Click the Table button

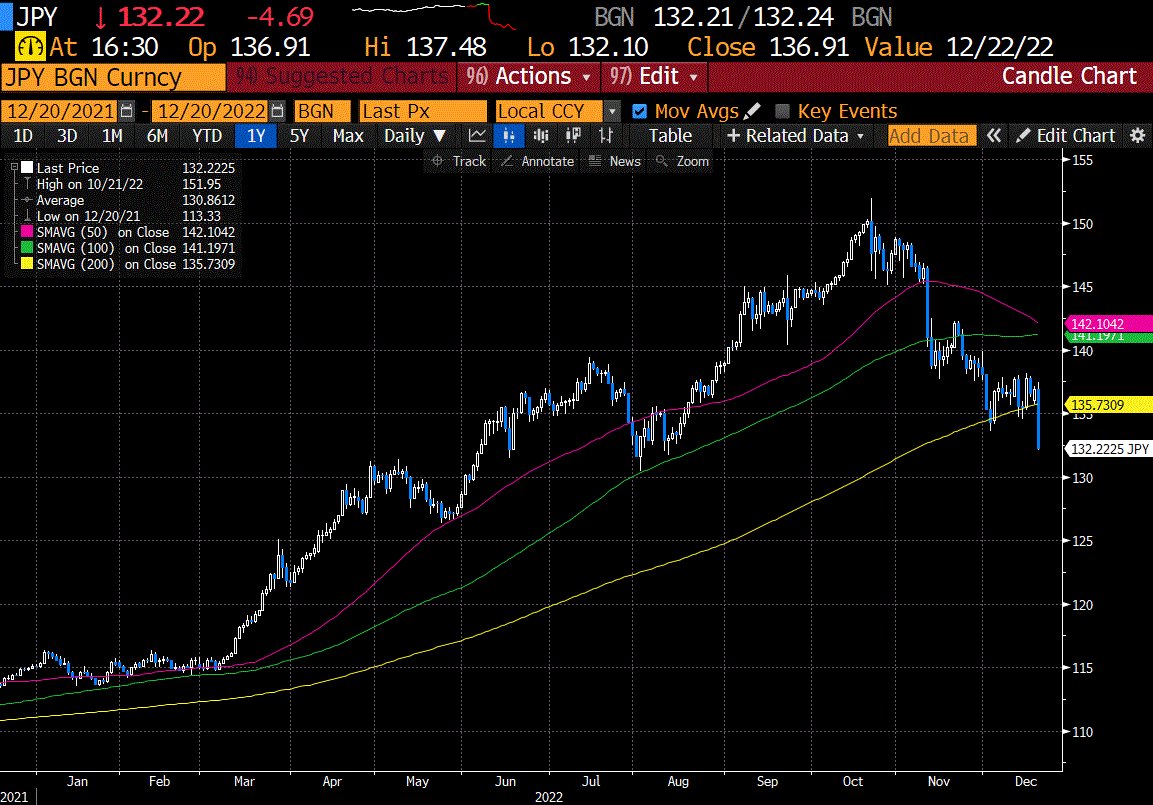pyautogui.click(x=670, y=135)
